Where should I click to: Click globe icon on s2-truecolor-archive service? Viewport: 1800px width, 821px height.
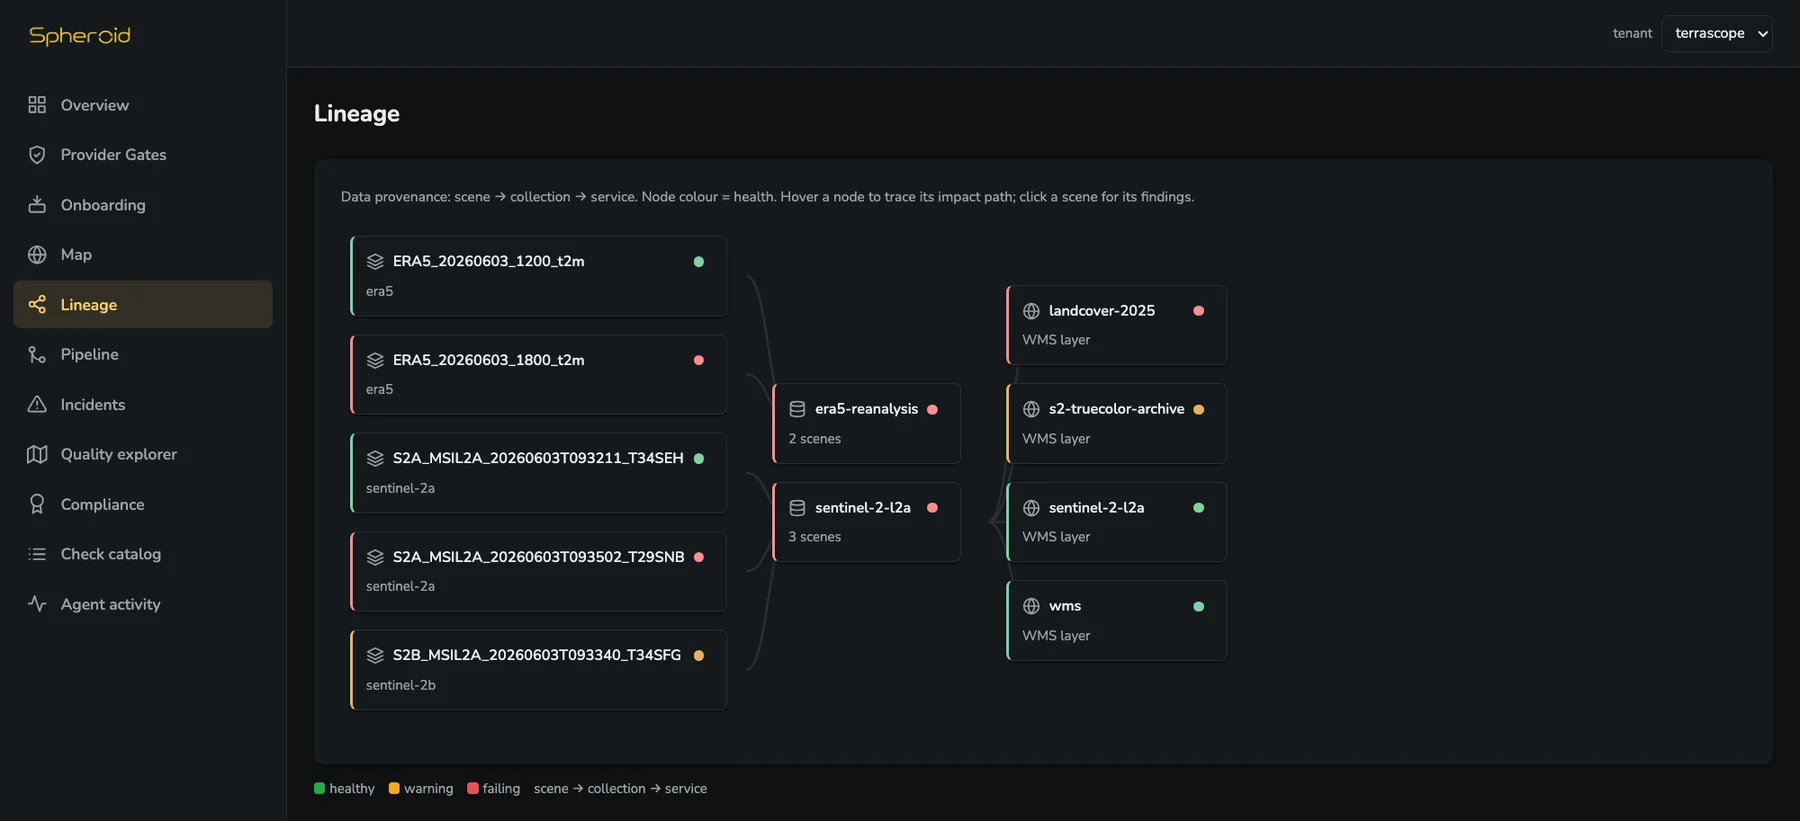(x=1031, y=409)
